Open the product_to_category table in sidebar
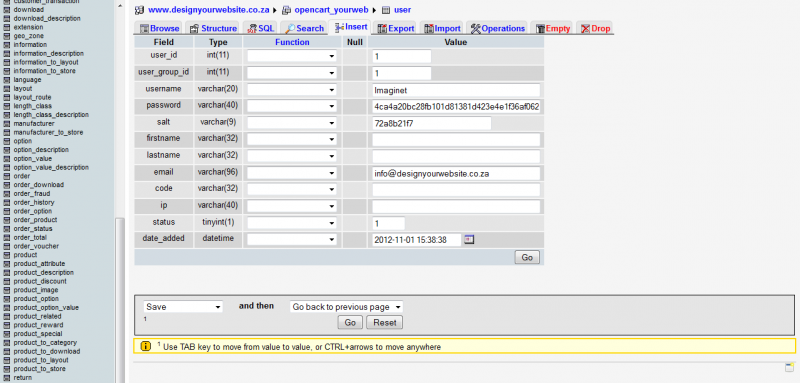Viewport: 800px width, 383px height. coord(45,343)
